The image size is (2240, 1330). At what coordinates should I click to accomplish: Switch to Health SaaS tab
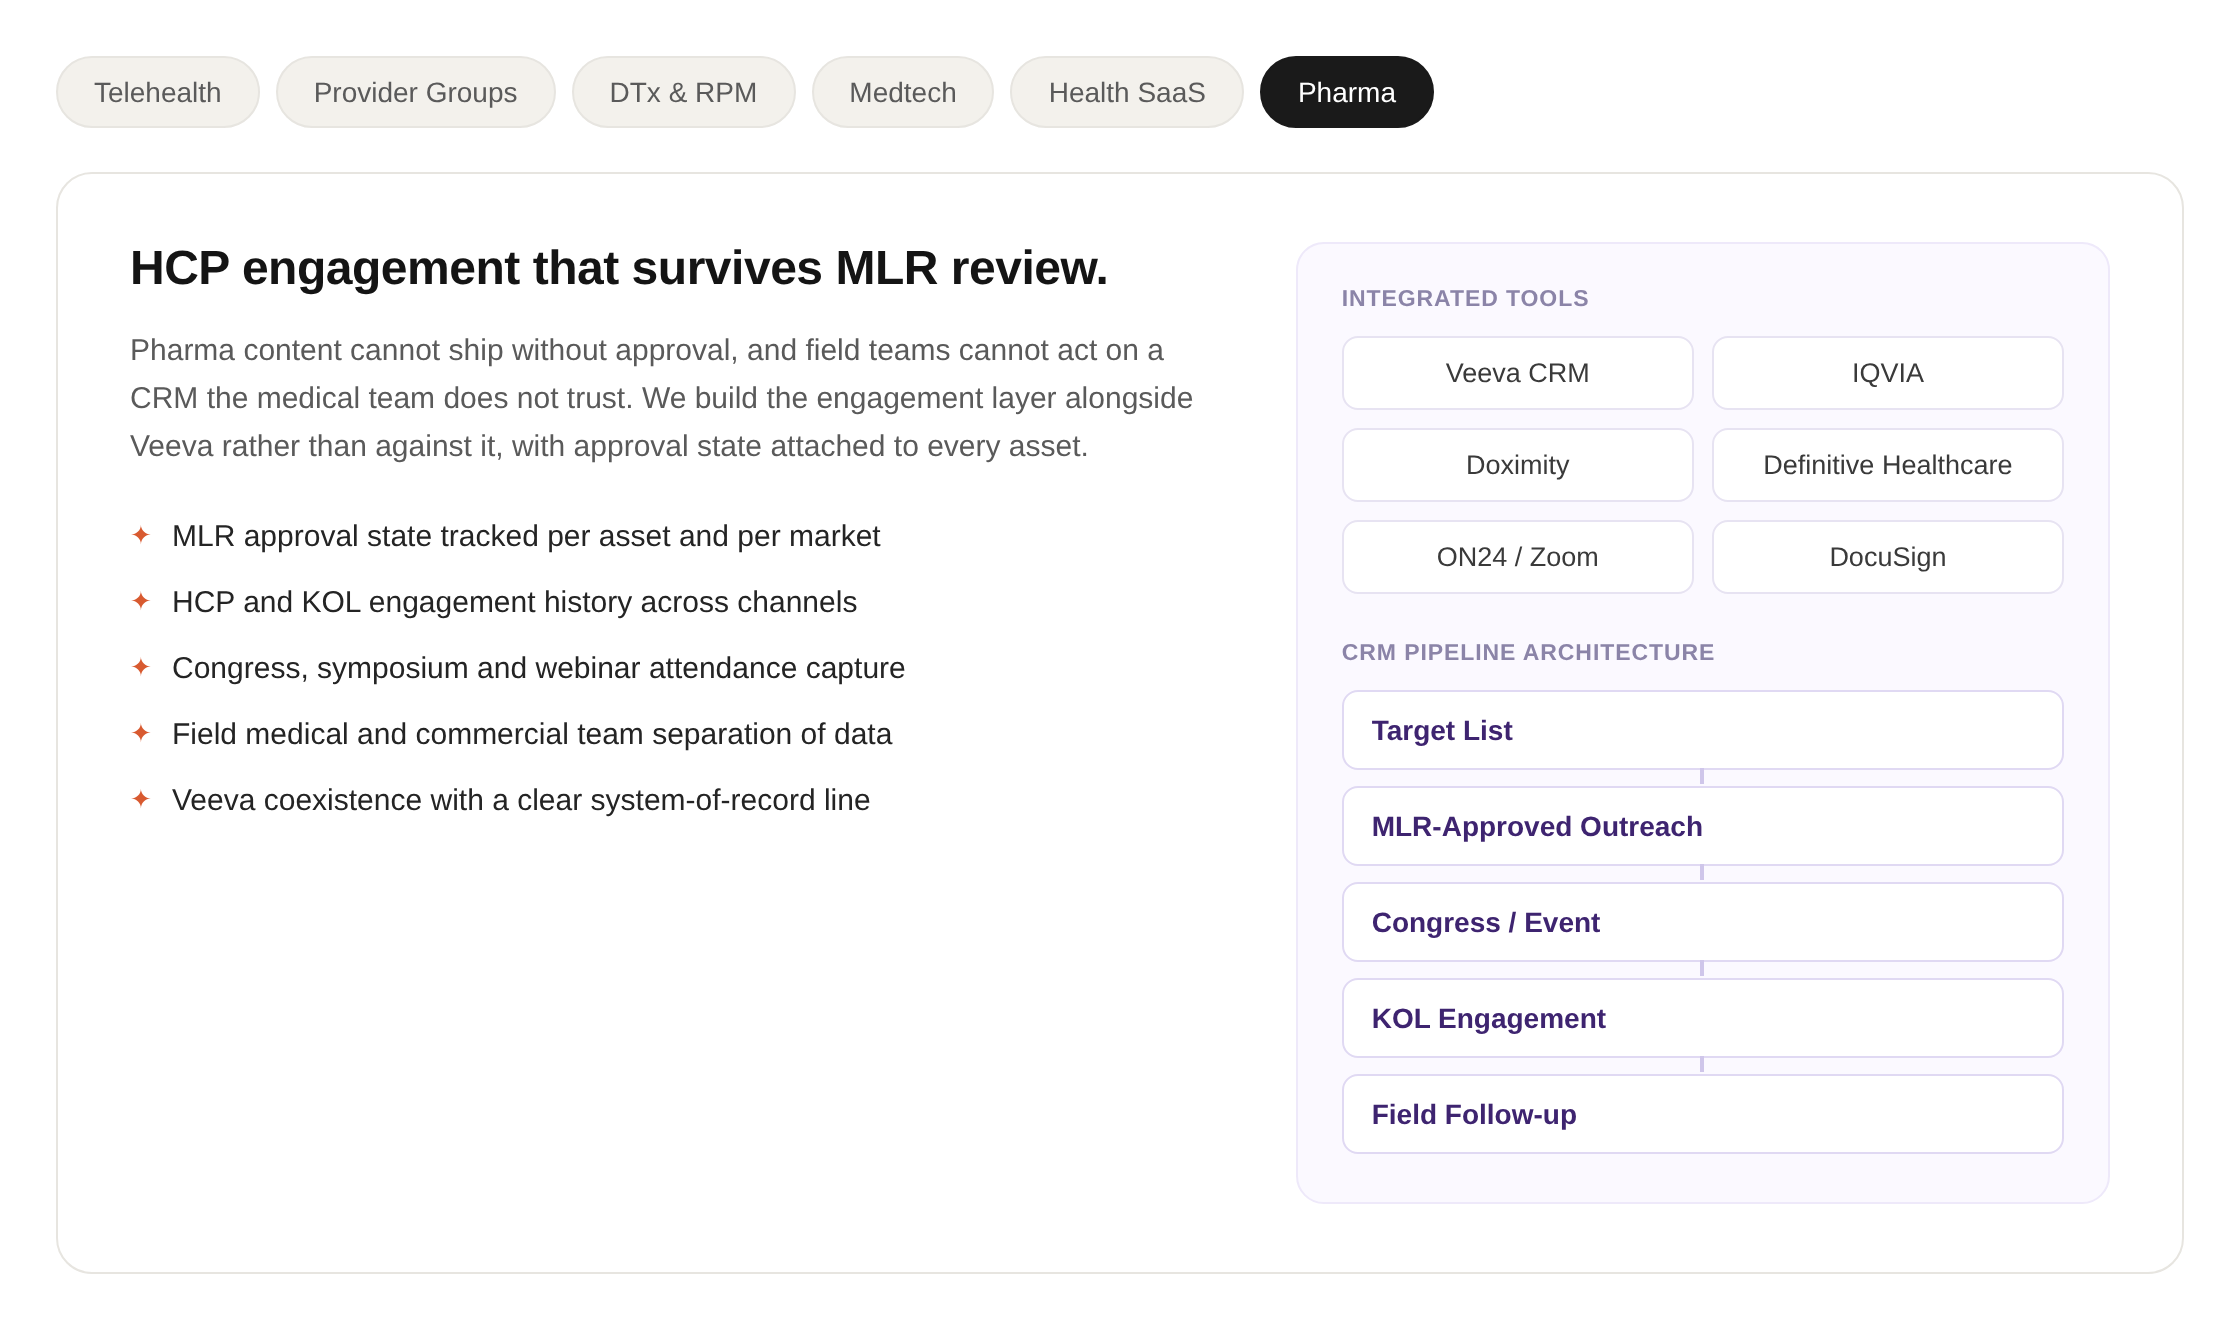tap(1127, 92)
